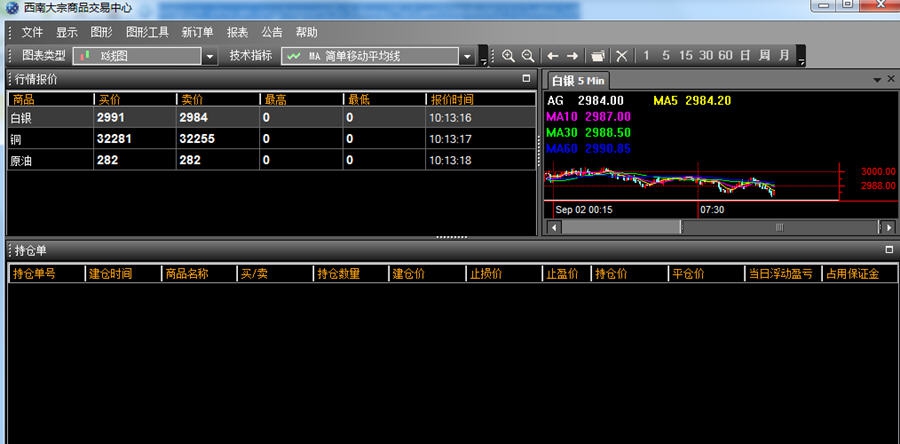
Task: Select the 铜 row in quotes table
Action: (x=271, y=139)
